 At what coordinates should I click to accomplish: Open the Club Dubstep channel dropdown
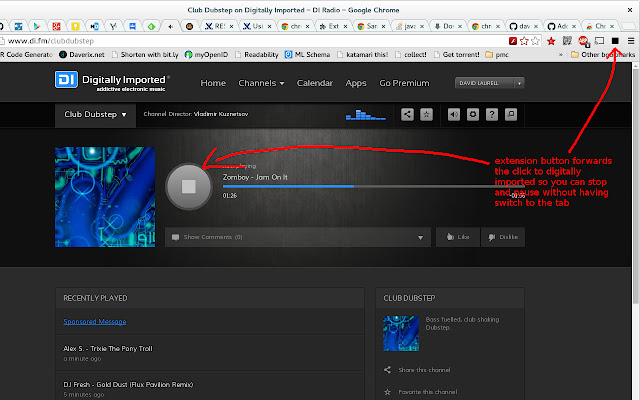[x=96, y=115]
